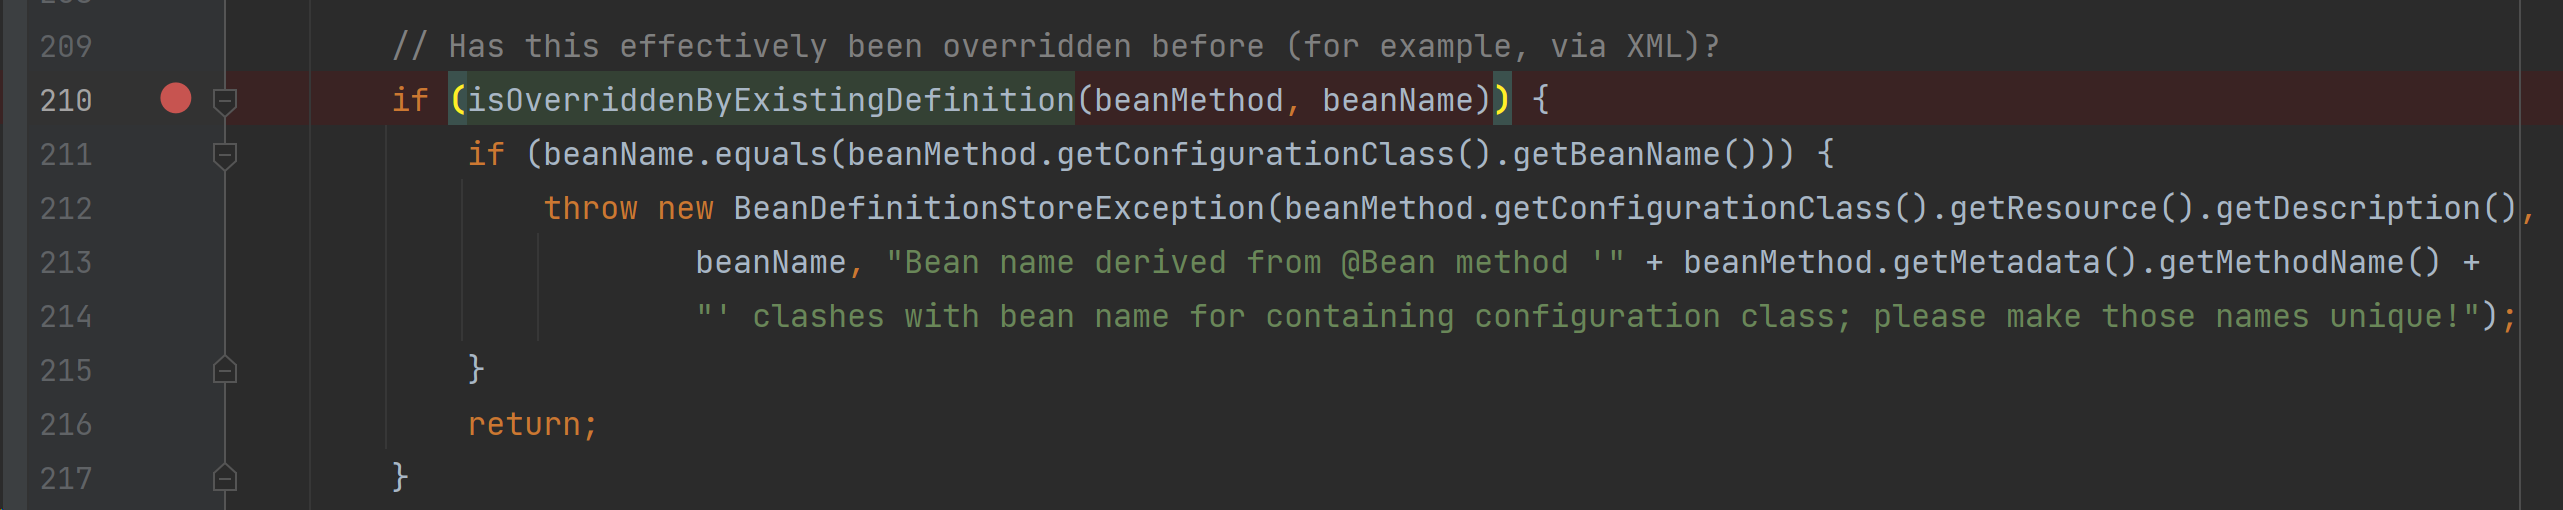Viewport: 2563px width, 510px height.
Task: Click the "clashes with bean name" string literal
Action: pos(1100,316)
